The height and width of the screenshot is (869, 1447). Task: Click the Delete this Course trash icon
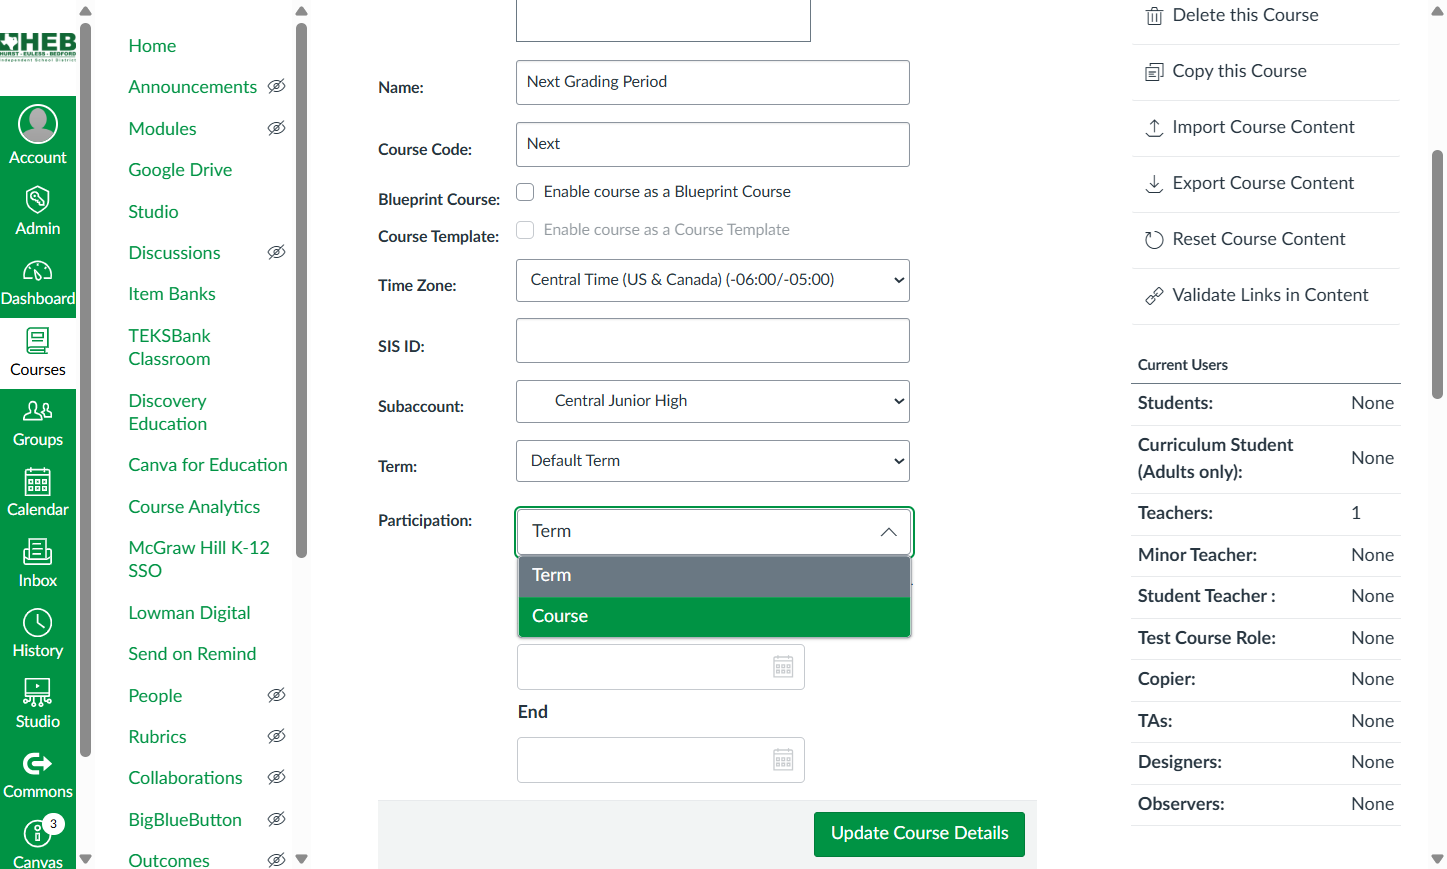[x=1154, y=16]
